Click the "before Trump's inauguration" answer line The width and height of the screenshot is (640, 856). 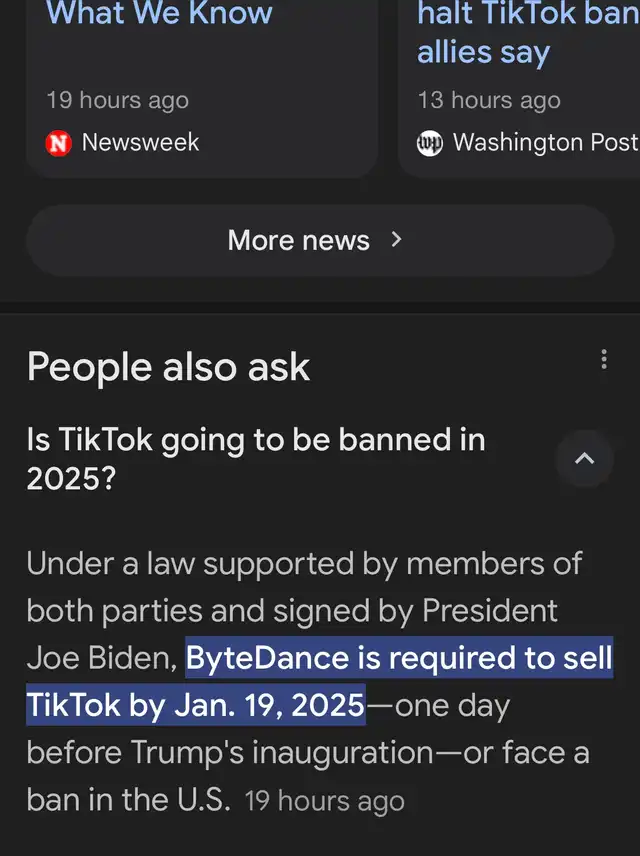pos(308,752)
